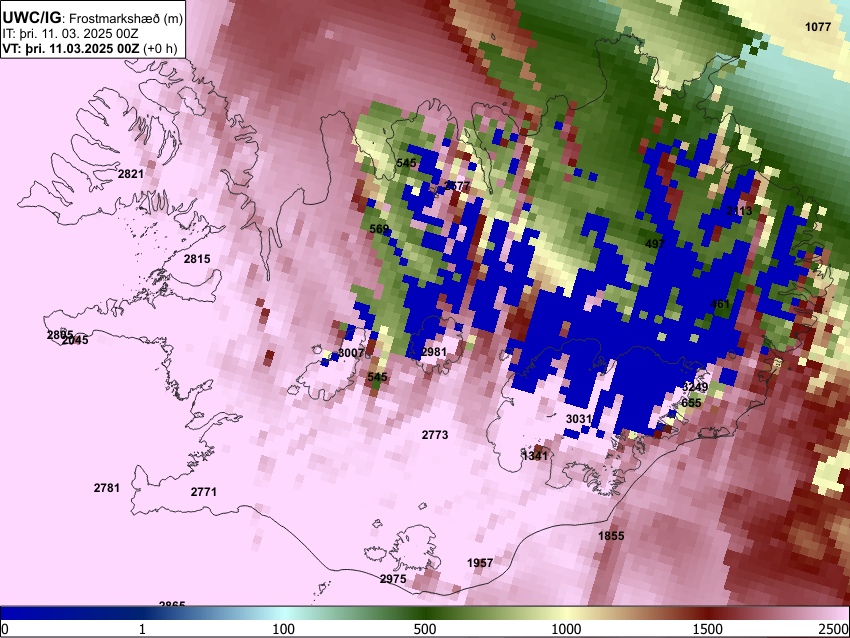
Task: Click the 2577 value label
Action: (457, 185)
